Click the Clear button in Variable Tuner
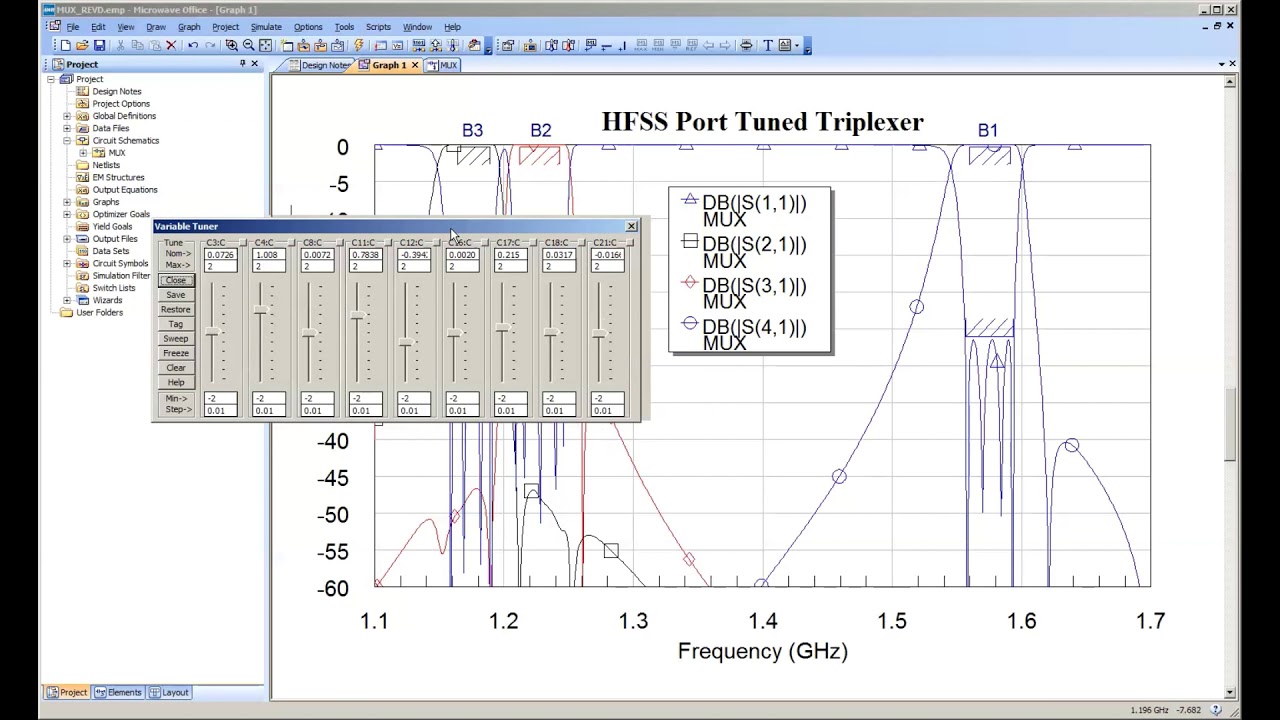The image size is (1280, 720). pyautogui.click(x=176, y=367)
